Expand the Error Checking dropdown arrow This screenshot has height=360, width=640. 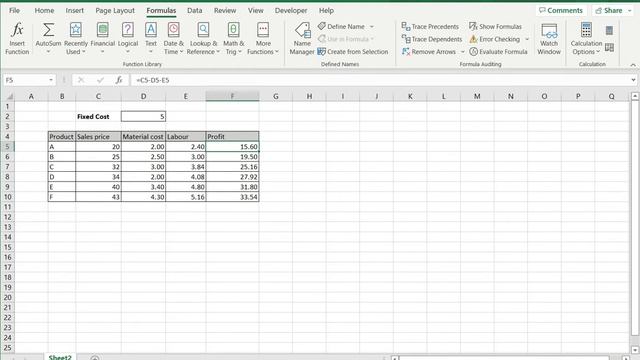[527, 39]
